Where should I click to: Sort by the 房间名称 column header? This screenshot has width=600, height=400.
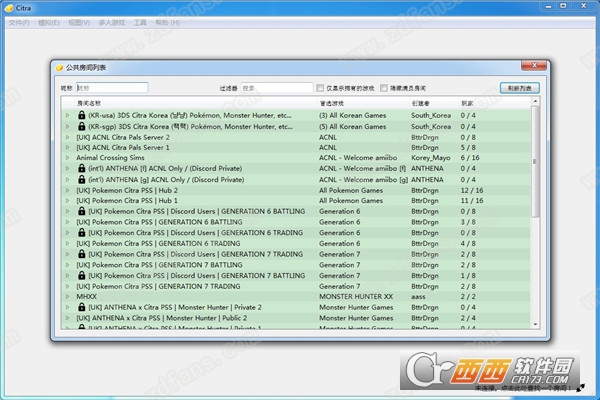(x=89, y=103)
